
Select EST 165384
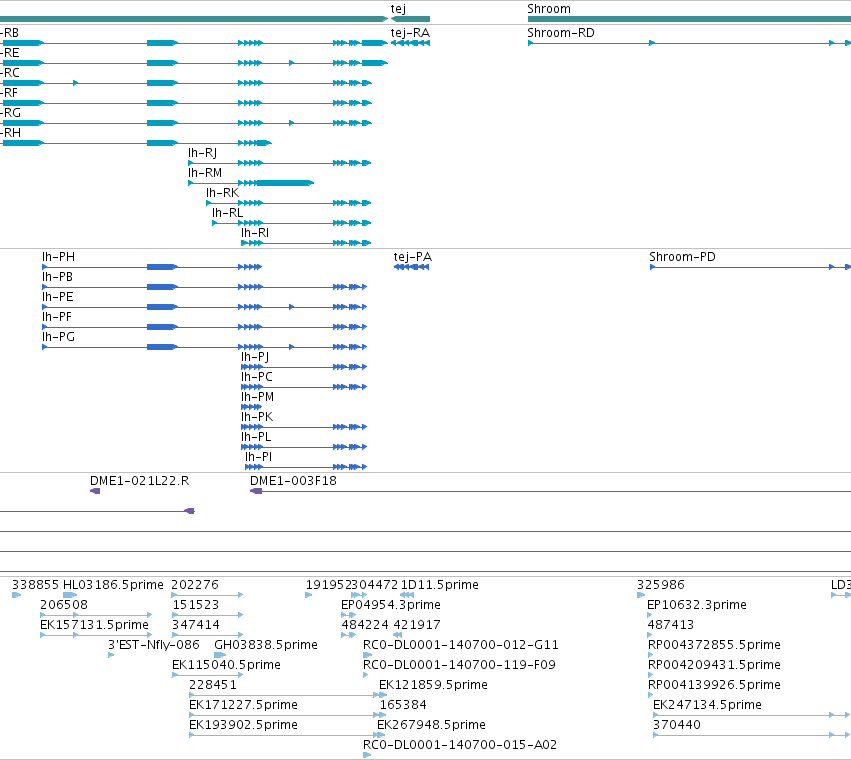403,705
